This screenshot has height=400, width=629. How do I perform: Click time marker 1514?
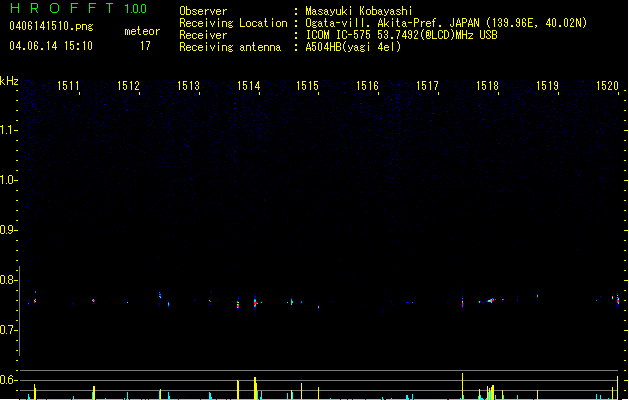(249, 86)
